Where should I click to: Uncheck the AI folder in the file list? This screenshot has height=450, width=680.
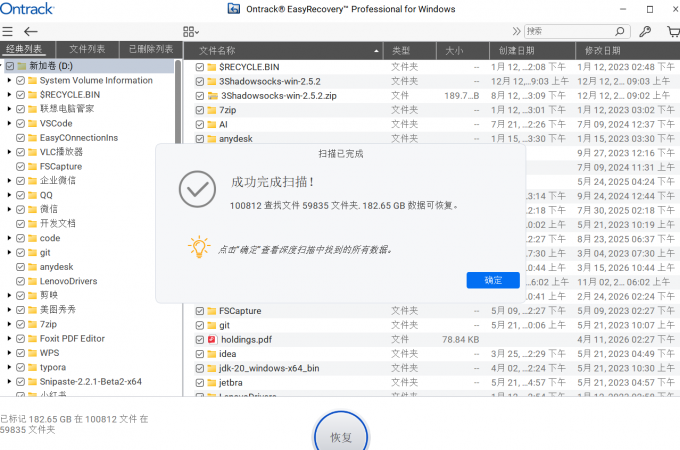click(x=199, y=124)
